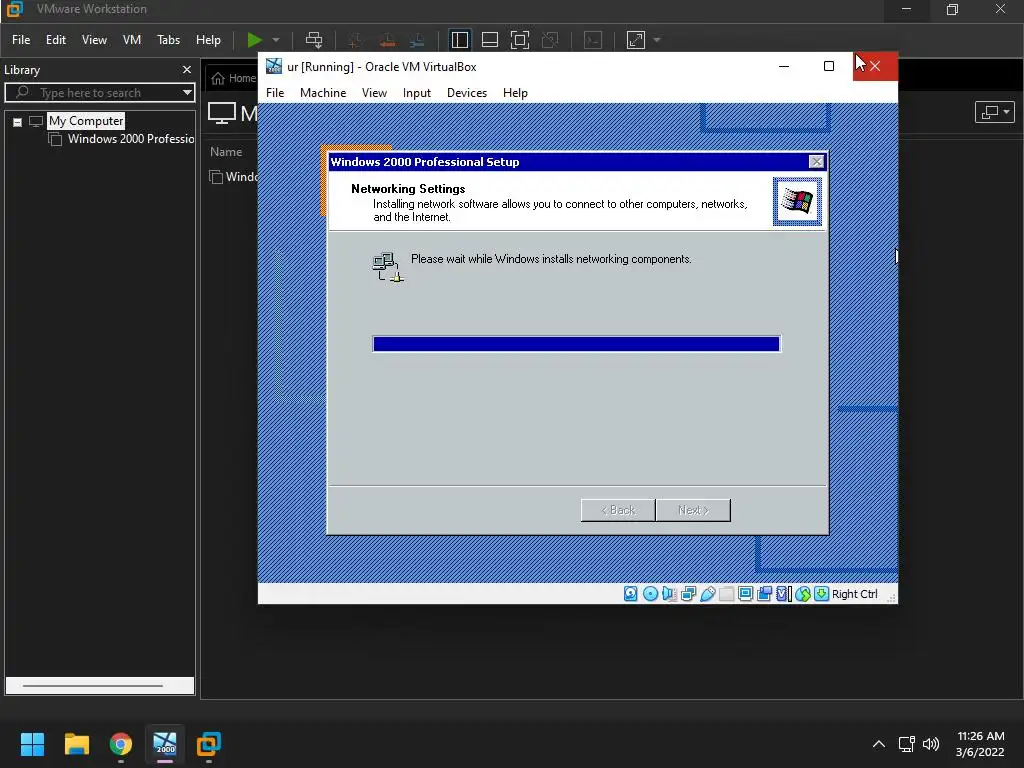
Task: Click VirtualBox 2000 VM taskbar icon
Action: point(165,744)
